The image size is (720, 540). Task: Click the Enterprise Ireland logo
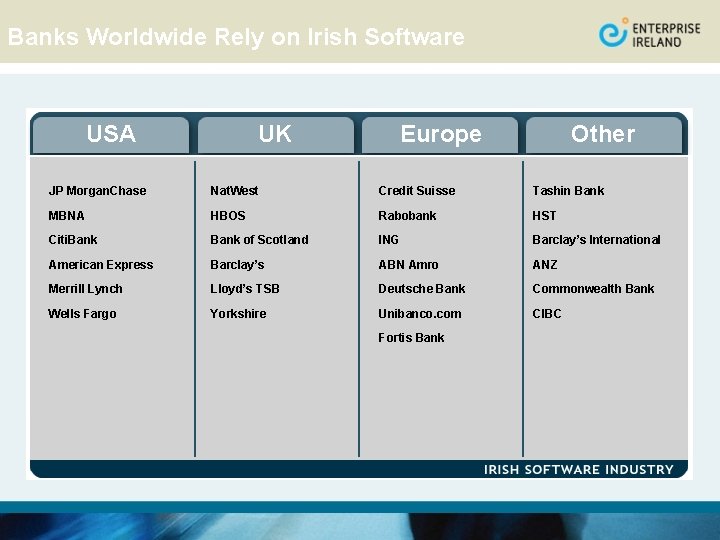(x=649, y=33)
